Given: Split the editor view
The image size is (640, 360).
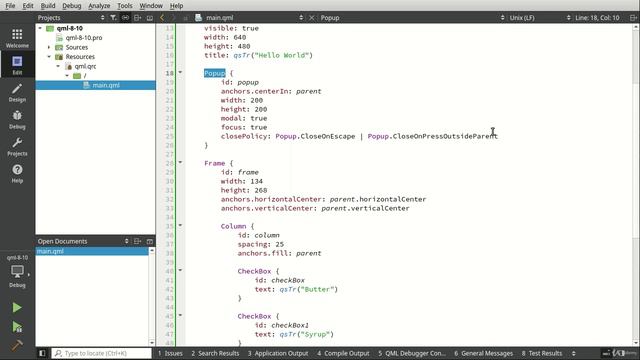Looking at the screenshot, I should (x=633, y=18).
